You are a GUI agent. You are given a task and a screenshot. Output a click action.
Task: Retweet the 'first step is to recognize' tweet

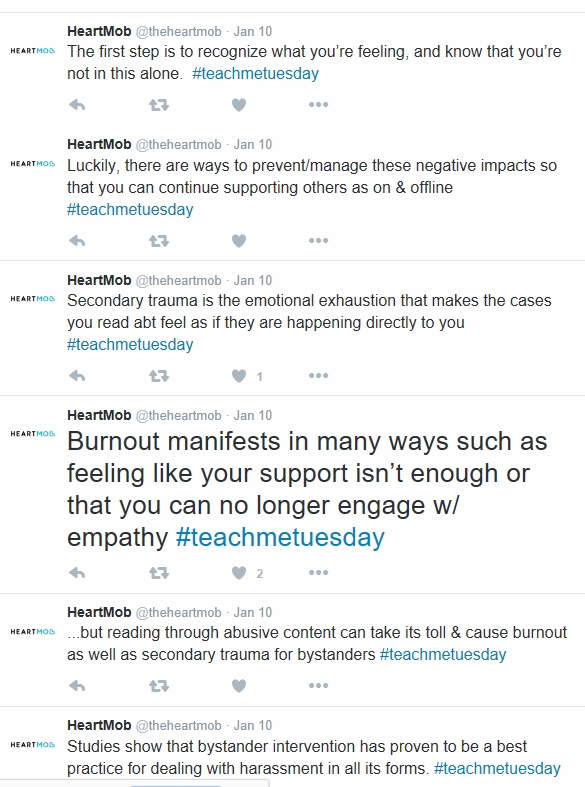pyautogui.click(x=159, y=105)
